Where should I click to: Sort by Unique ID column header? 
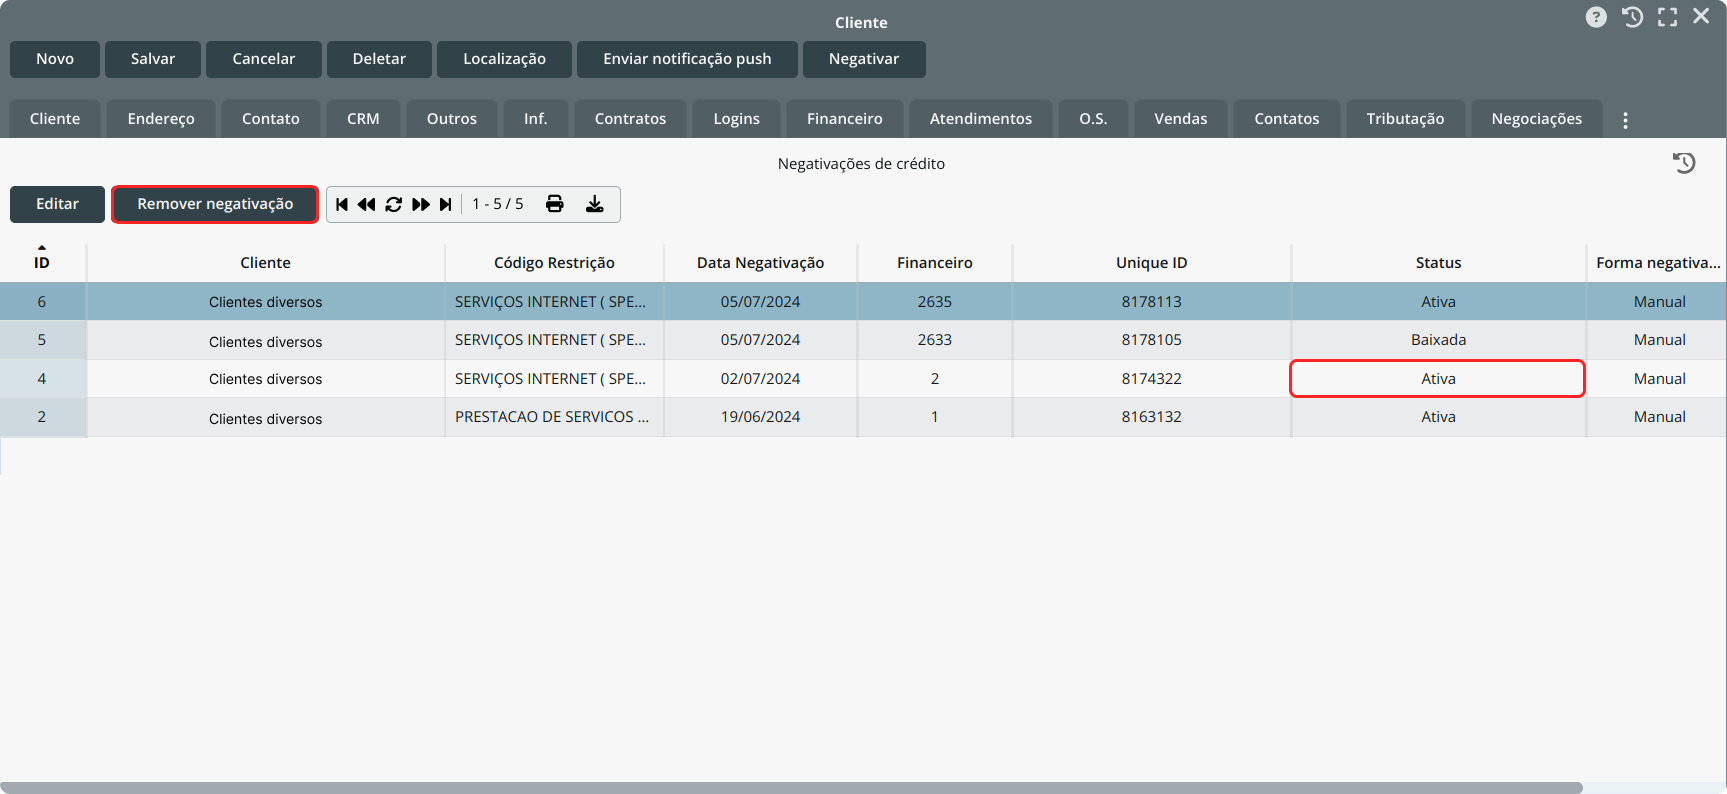coord(1152,262)
